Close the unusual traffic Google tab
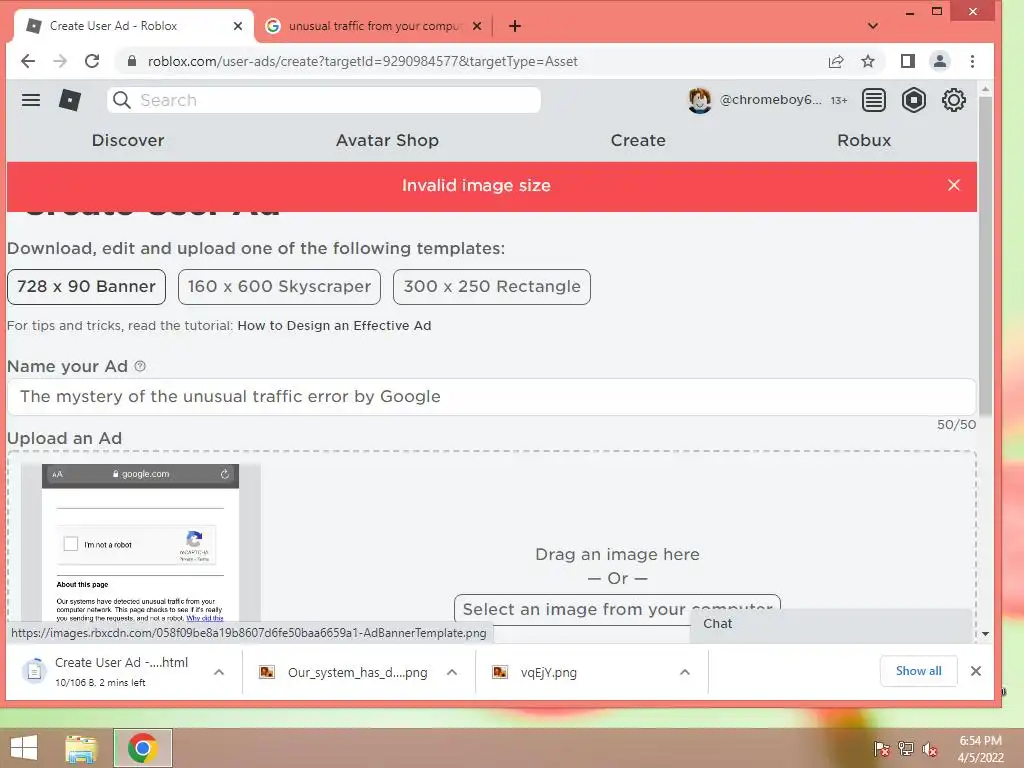 (477, 26)
